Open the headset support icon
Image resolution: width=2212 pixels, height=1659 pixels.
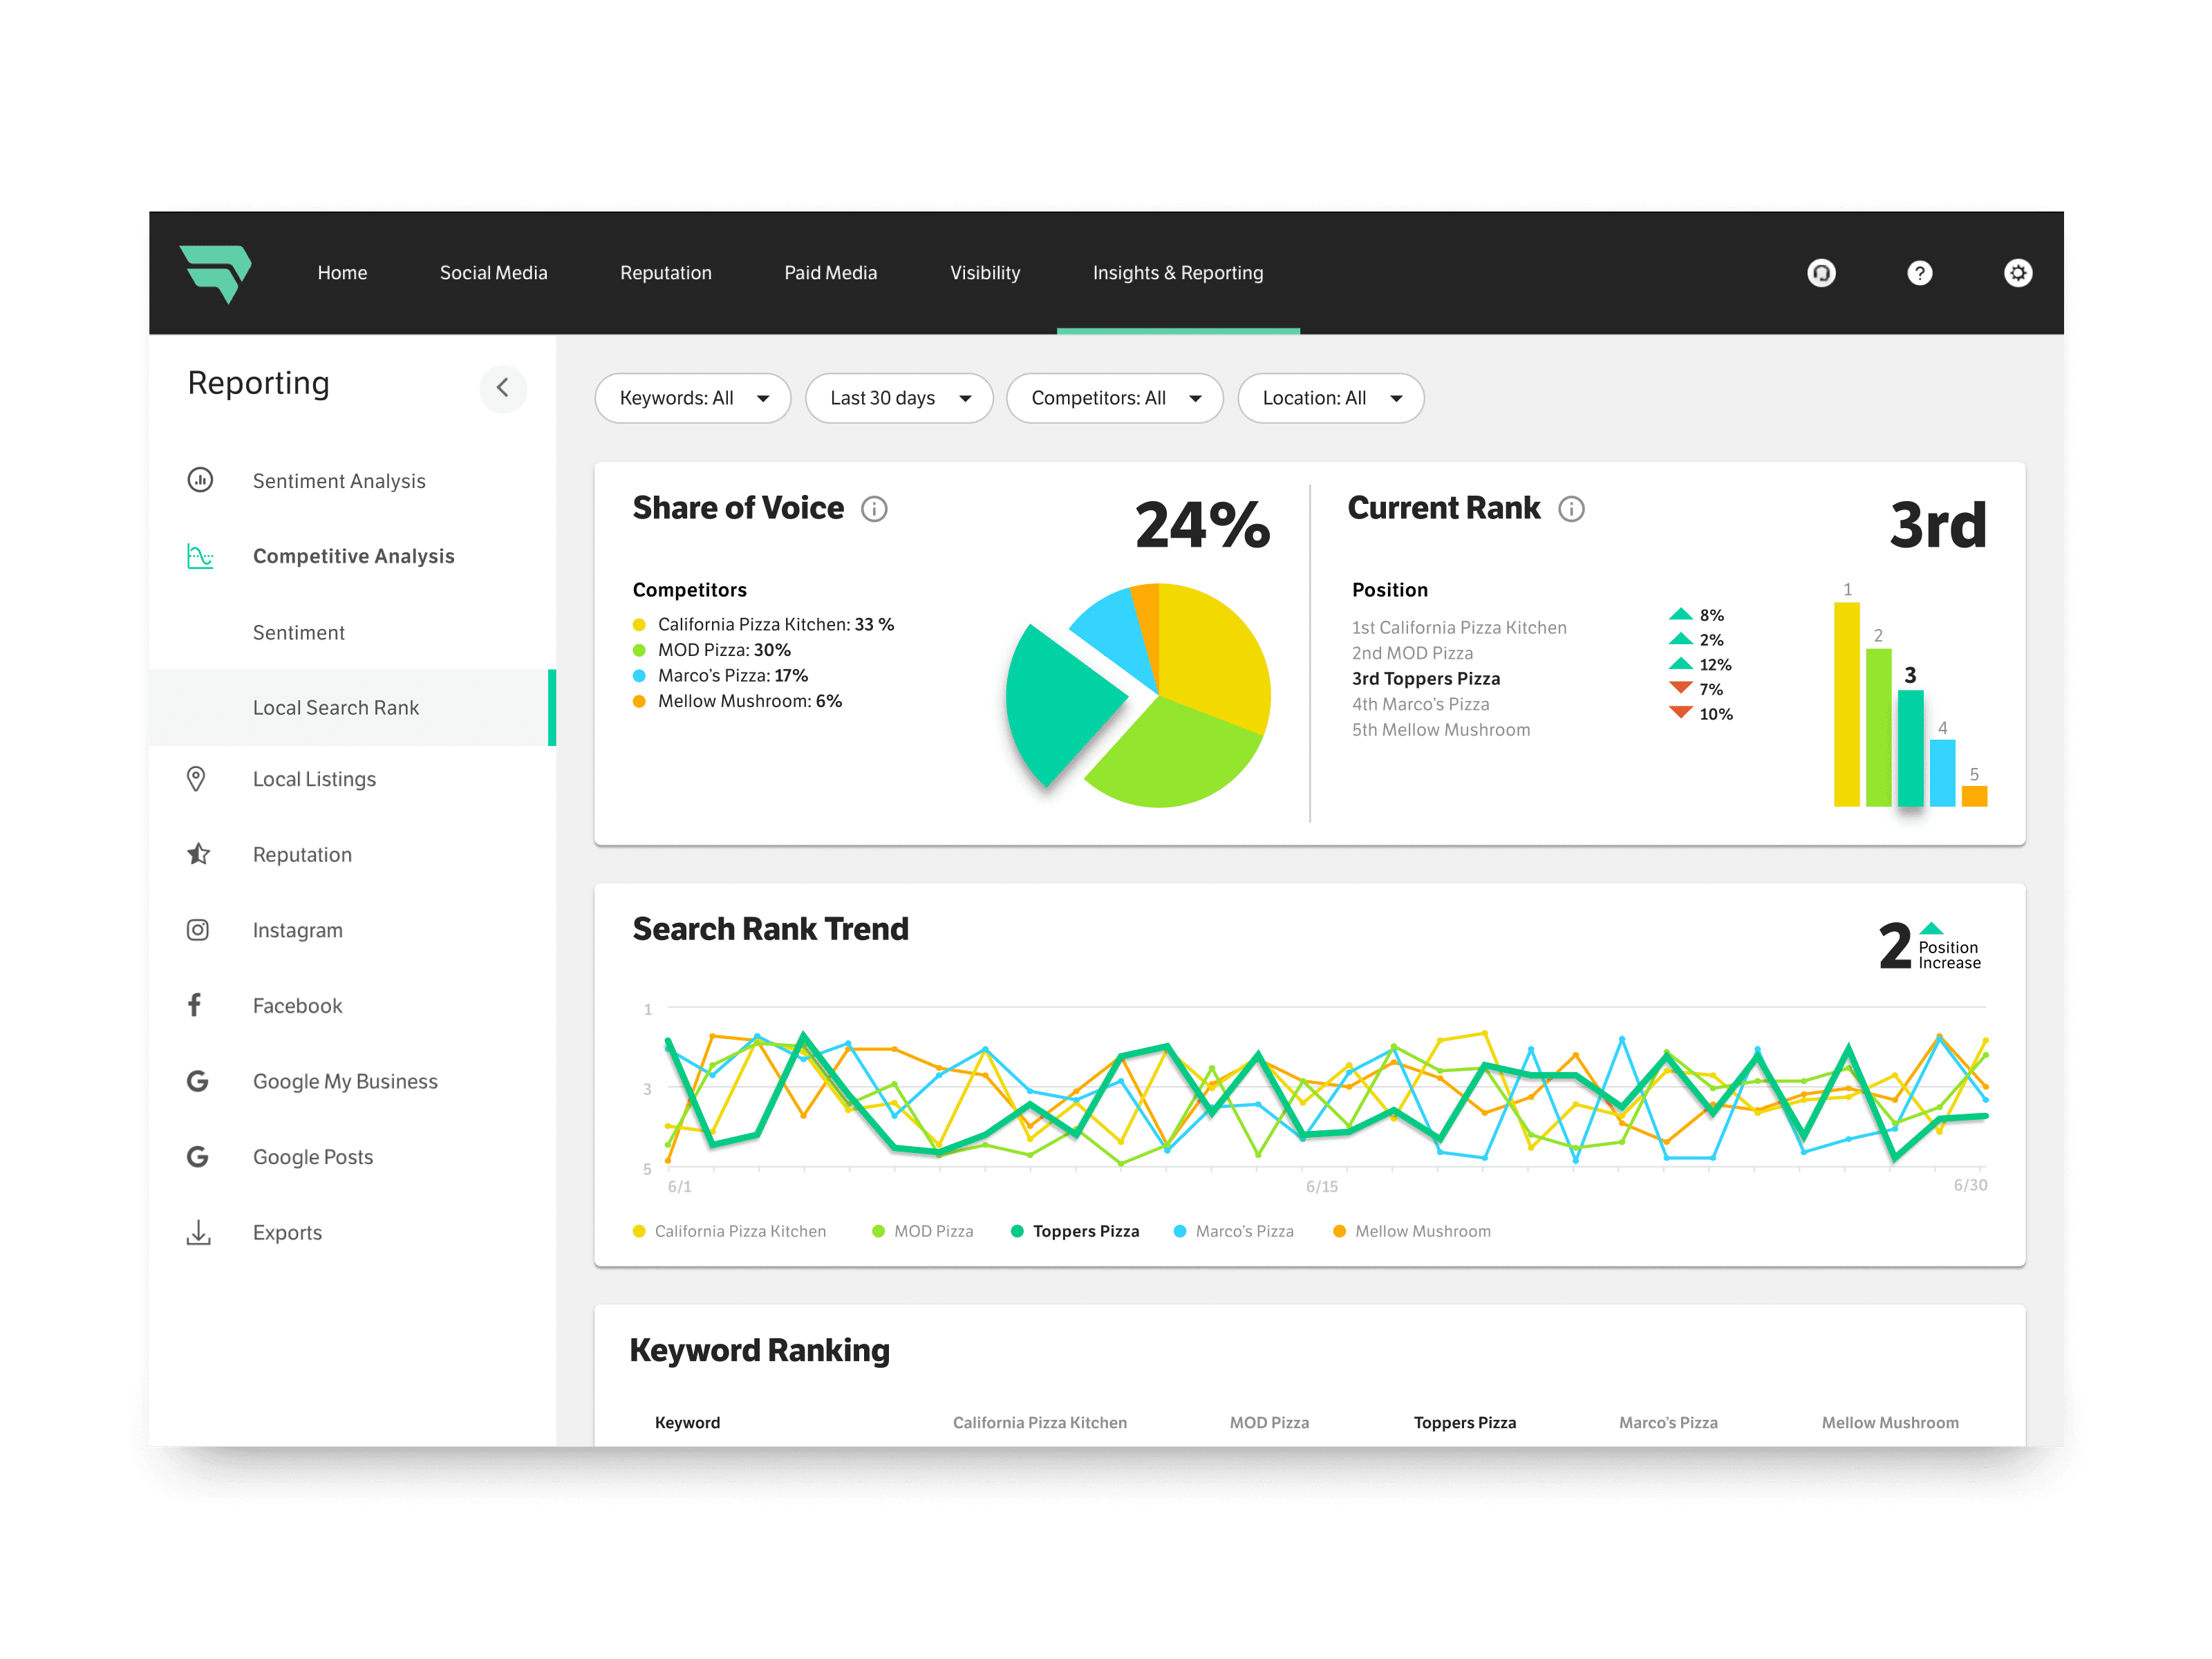point(1821,273)
